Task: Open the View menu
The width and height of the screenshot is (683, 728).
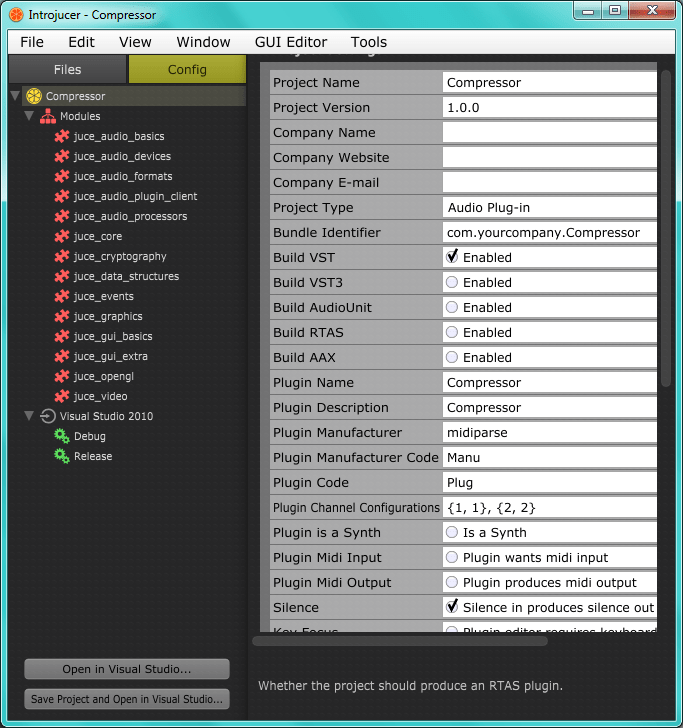Action: tap(135, 42)
